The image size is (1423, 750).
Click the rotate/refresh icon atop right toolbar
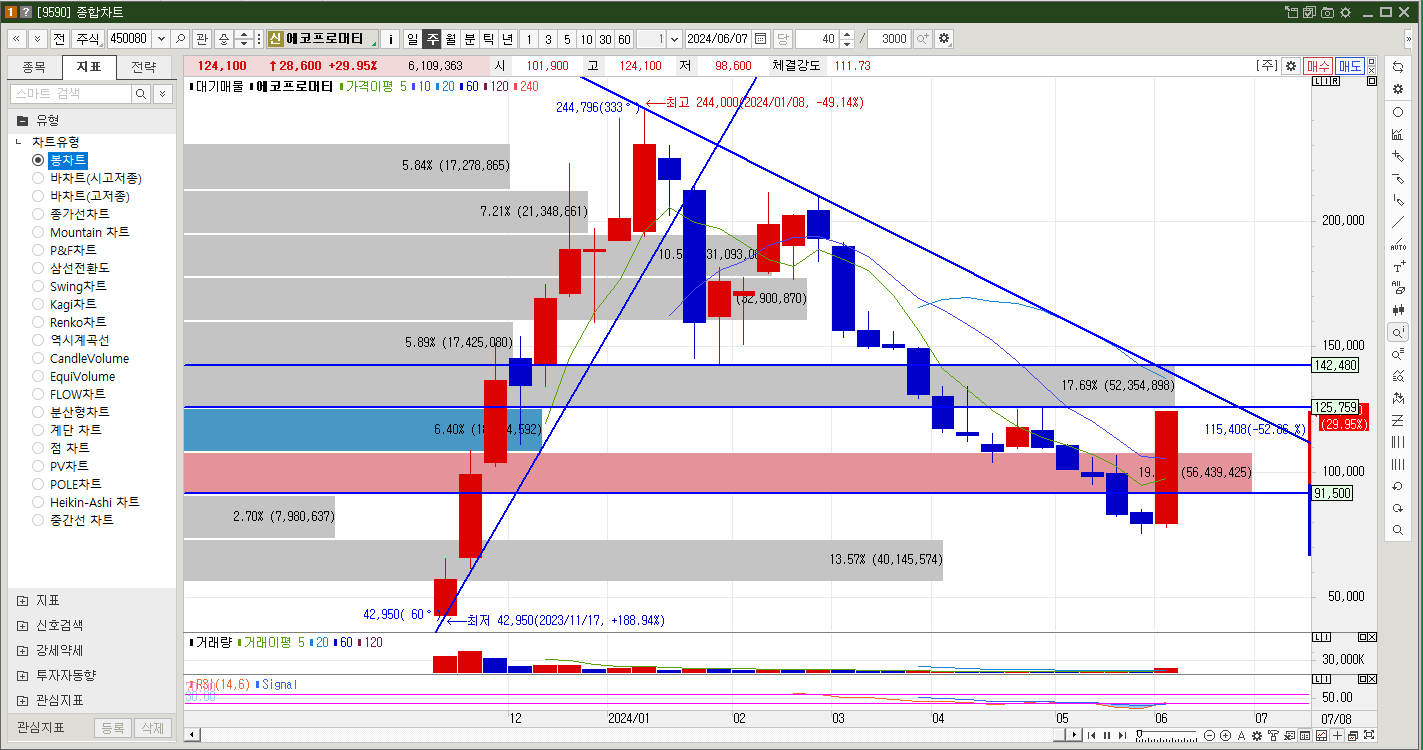click(x=1398, y=67)
